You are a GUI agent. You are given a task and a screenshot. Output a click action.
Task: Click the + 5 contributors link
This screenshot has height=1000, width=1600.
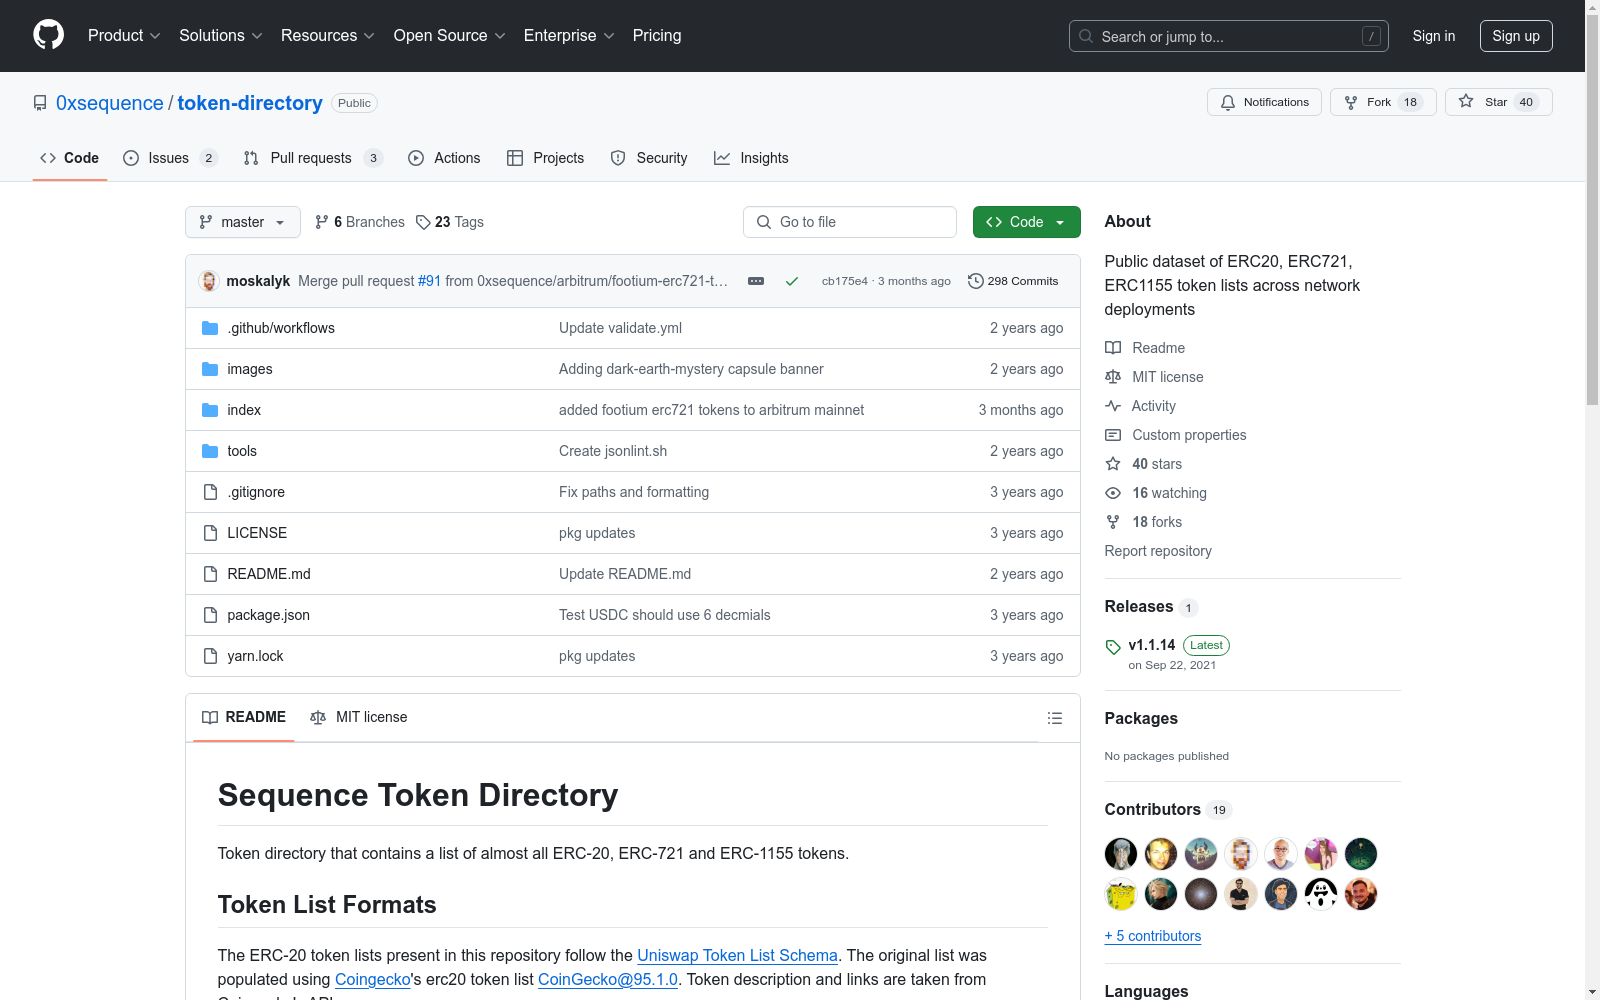tap(1153, 936)
